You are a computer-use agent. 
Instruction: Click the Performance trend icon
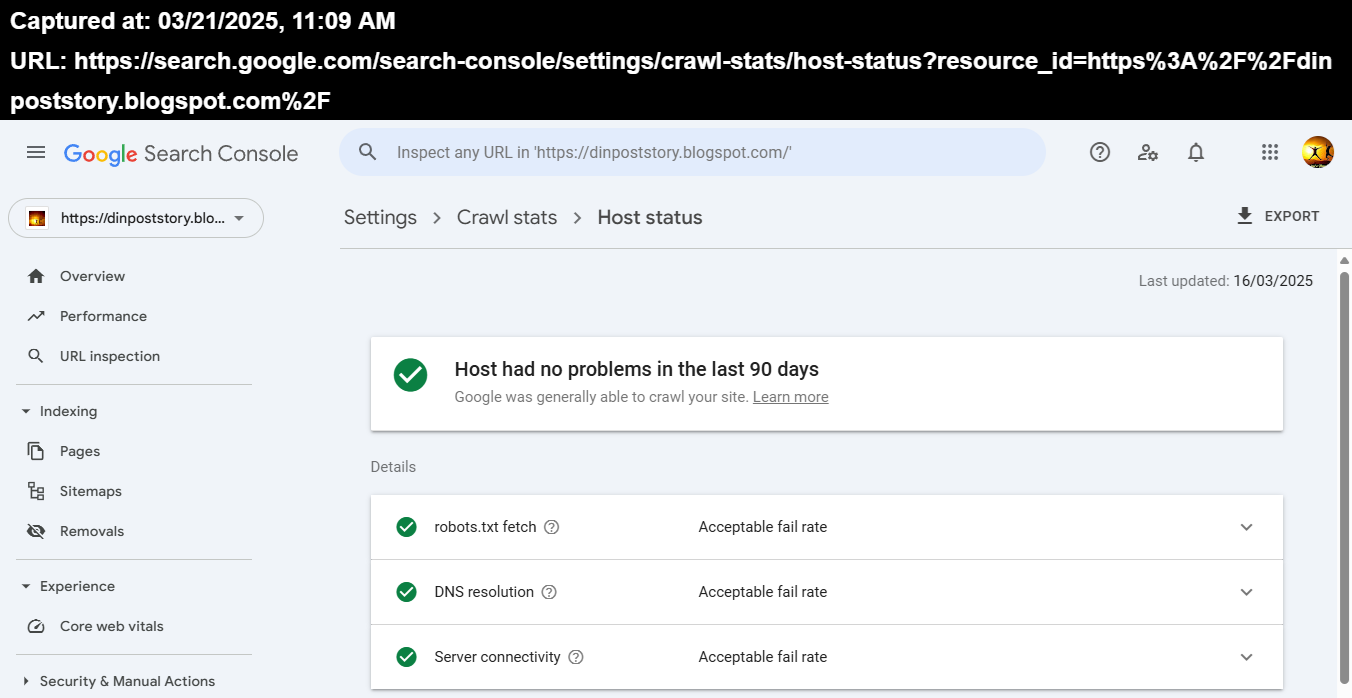click(x=36, y=316)
